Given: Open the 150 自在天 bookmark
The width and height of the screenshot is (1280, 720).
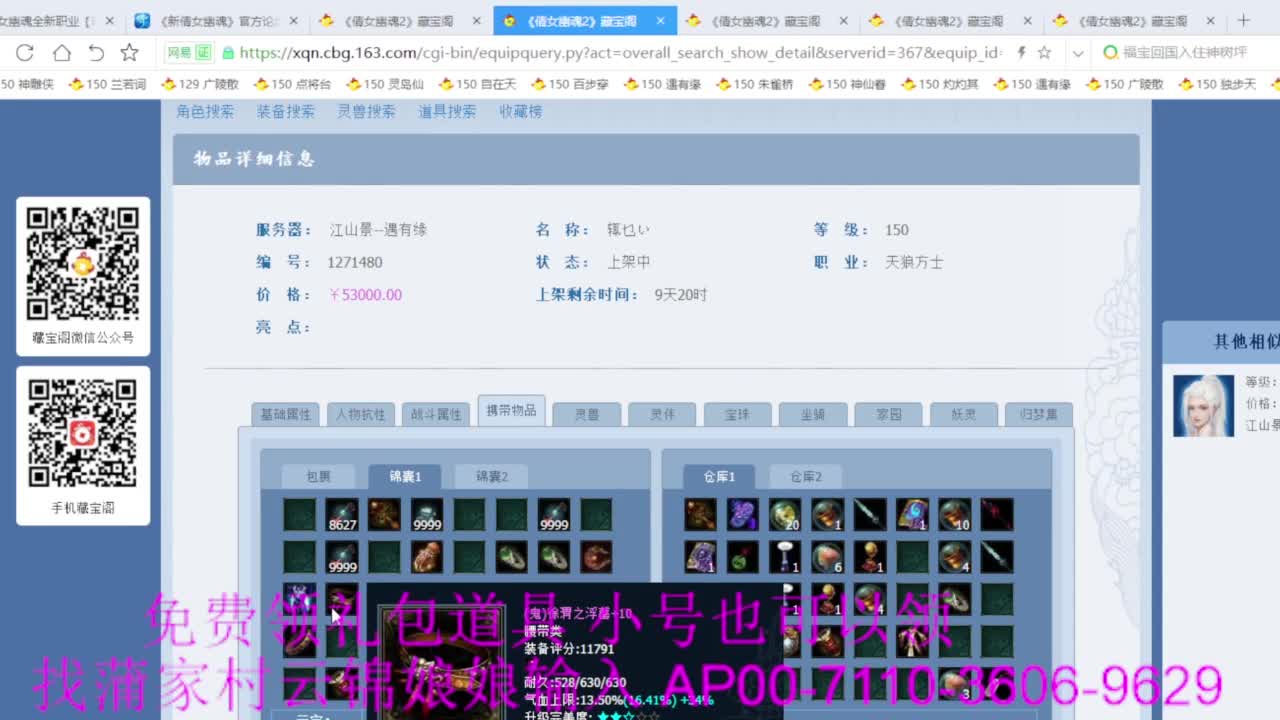Looking at the screenshot, I should pyautogui.click(x=477, y=85).
